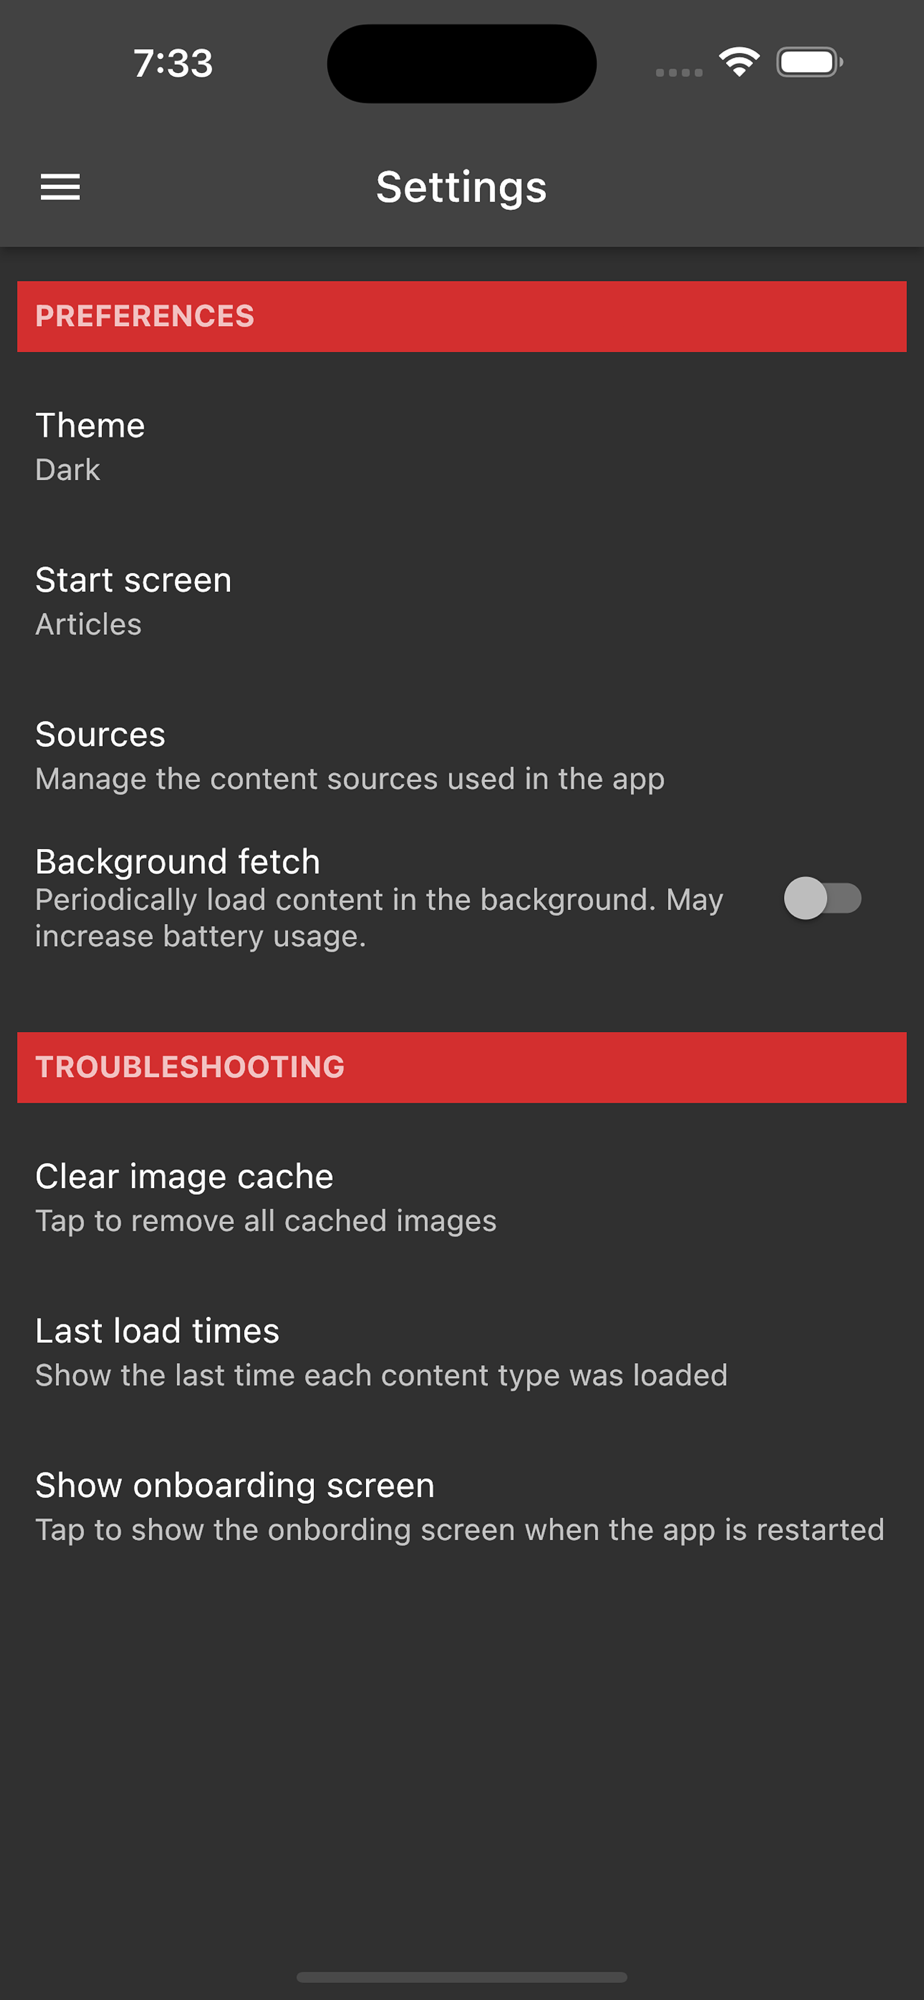Tap the Wi-Fi status icon
Screen dimensions: 924x2000
pos(739,63)
